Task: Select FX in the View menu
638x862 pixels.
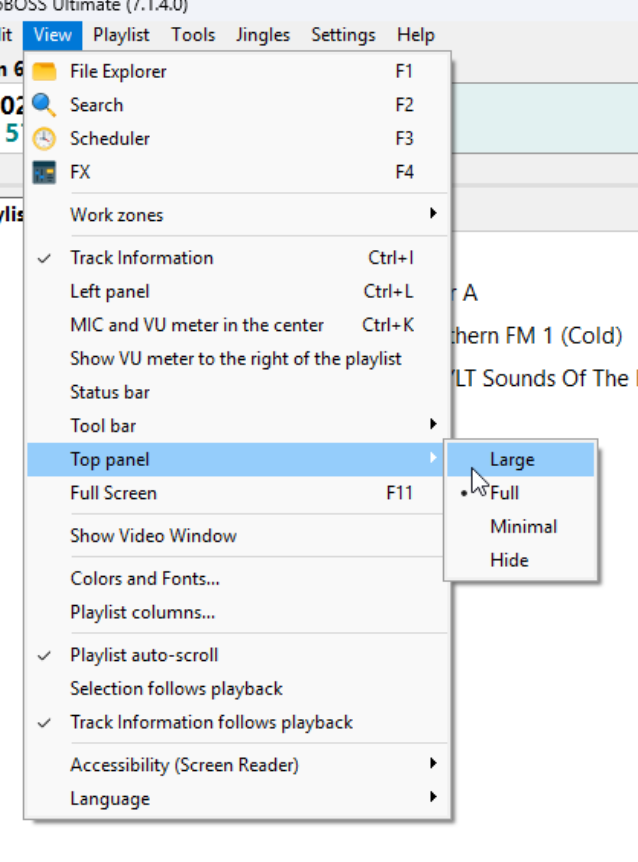Action: coord(237,172)
